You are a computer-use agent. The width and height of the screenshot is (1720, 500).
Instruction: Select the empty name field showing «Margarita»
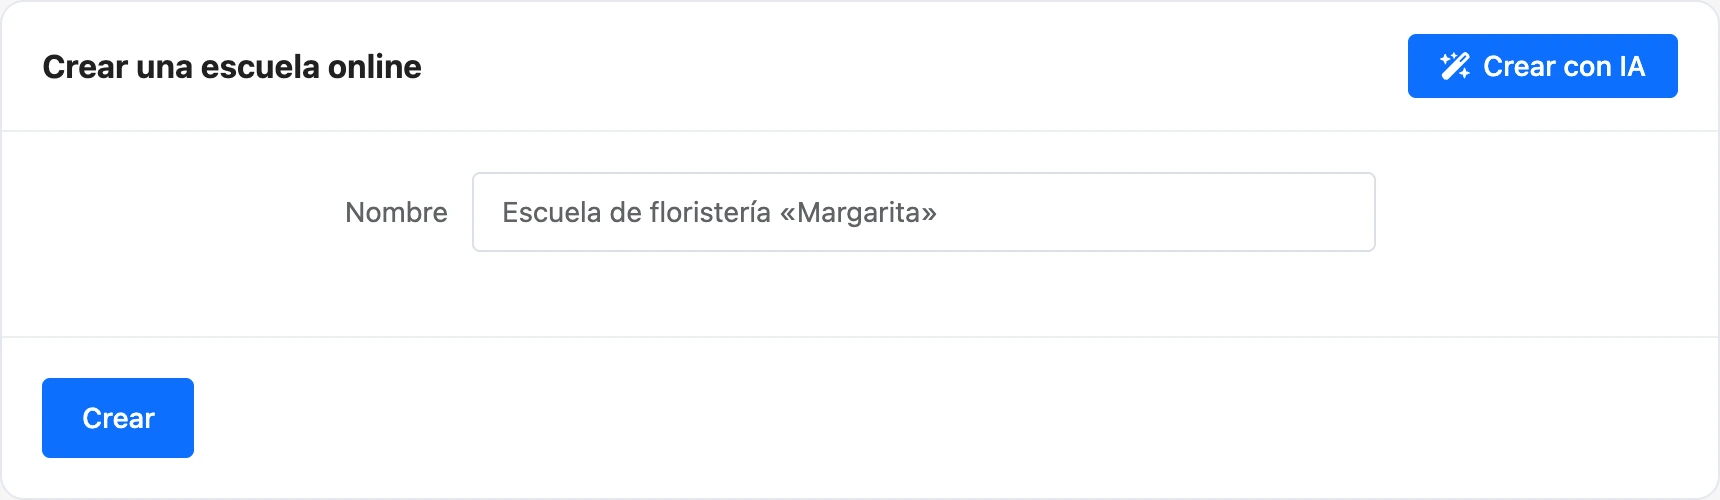point(924,212)
